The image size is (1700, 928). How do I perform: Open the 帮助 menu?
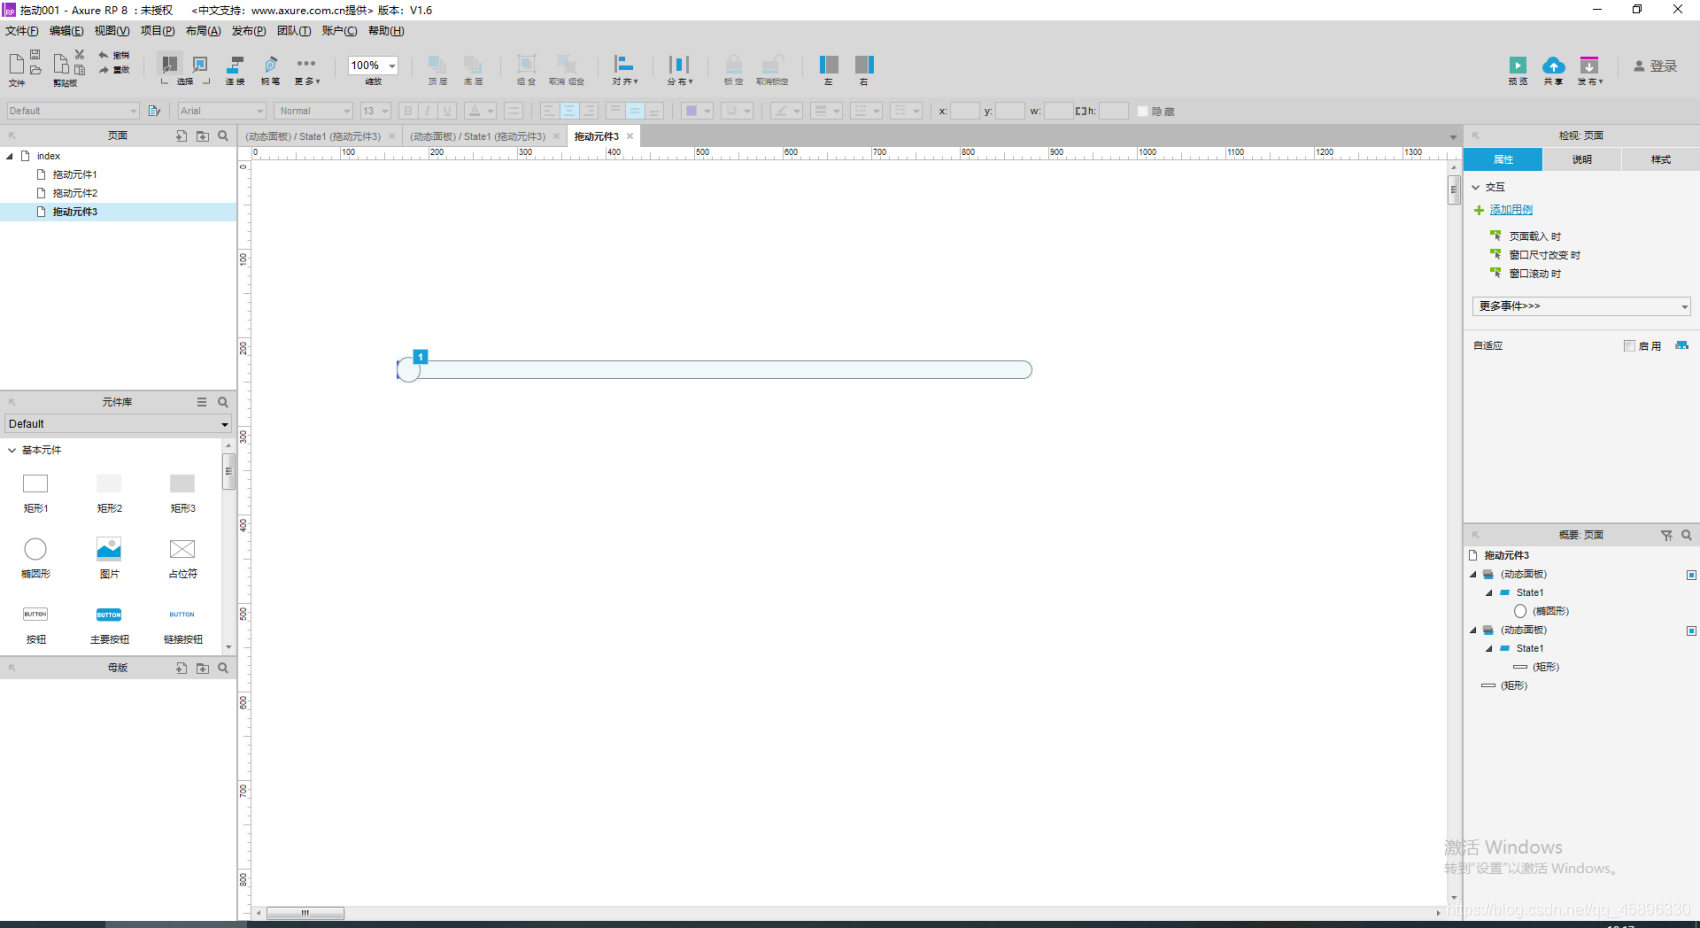pos(386,31)
